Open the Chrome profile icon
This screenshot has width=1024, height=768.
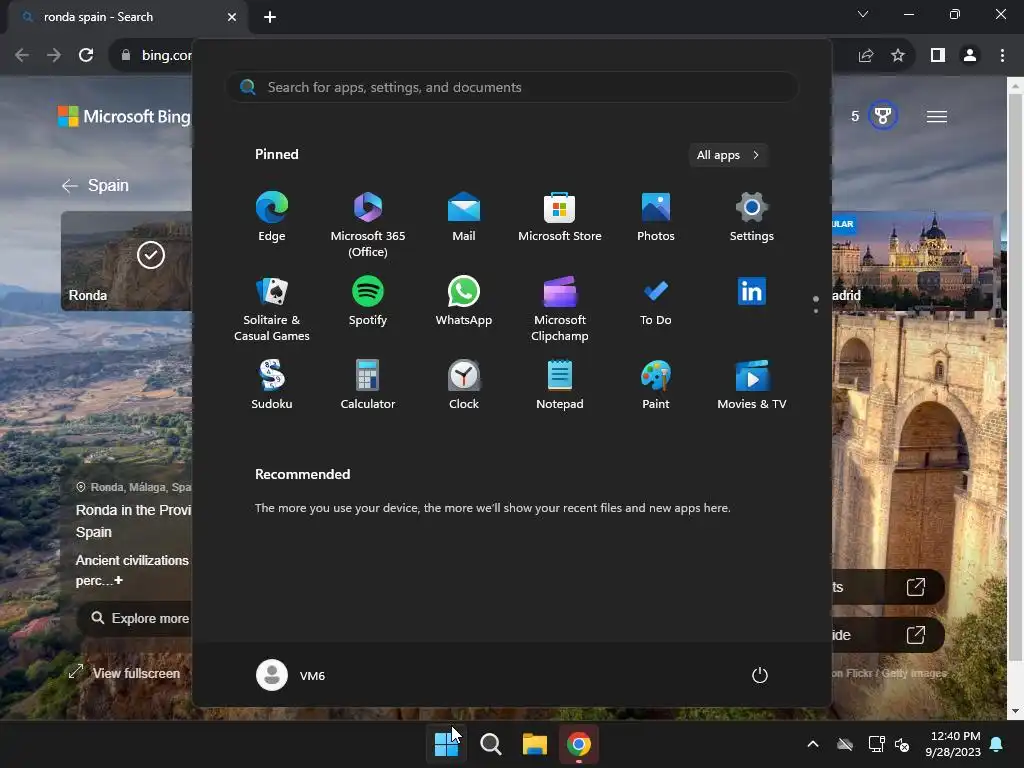tap(970, 56)
